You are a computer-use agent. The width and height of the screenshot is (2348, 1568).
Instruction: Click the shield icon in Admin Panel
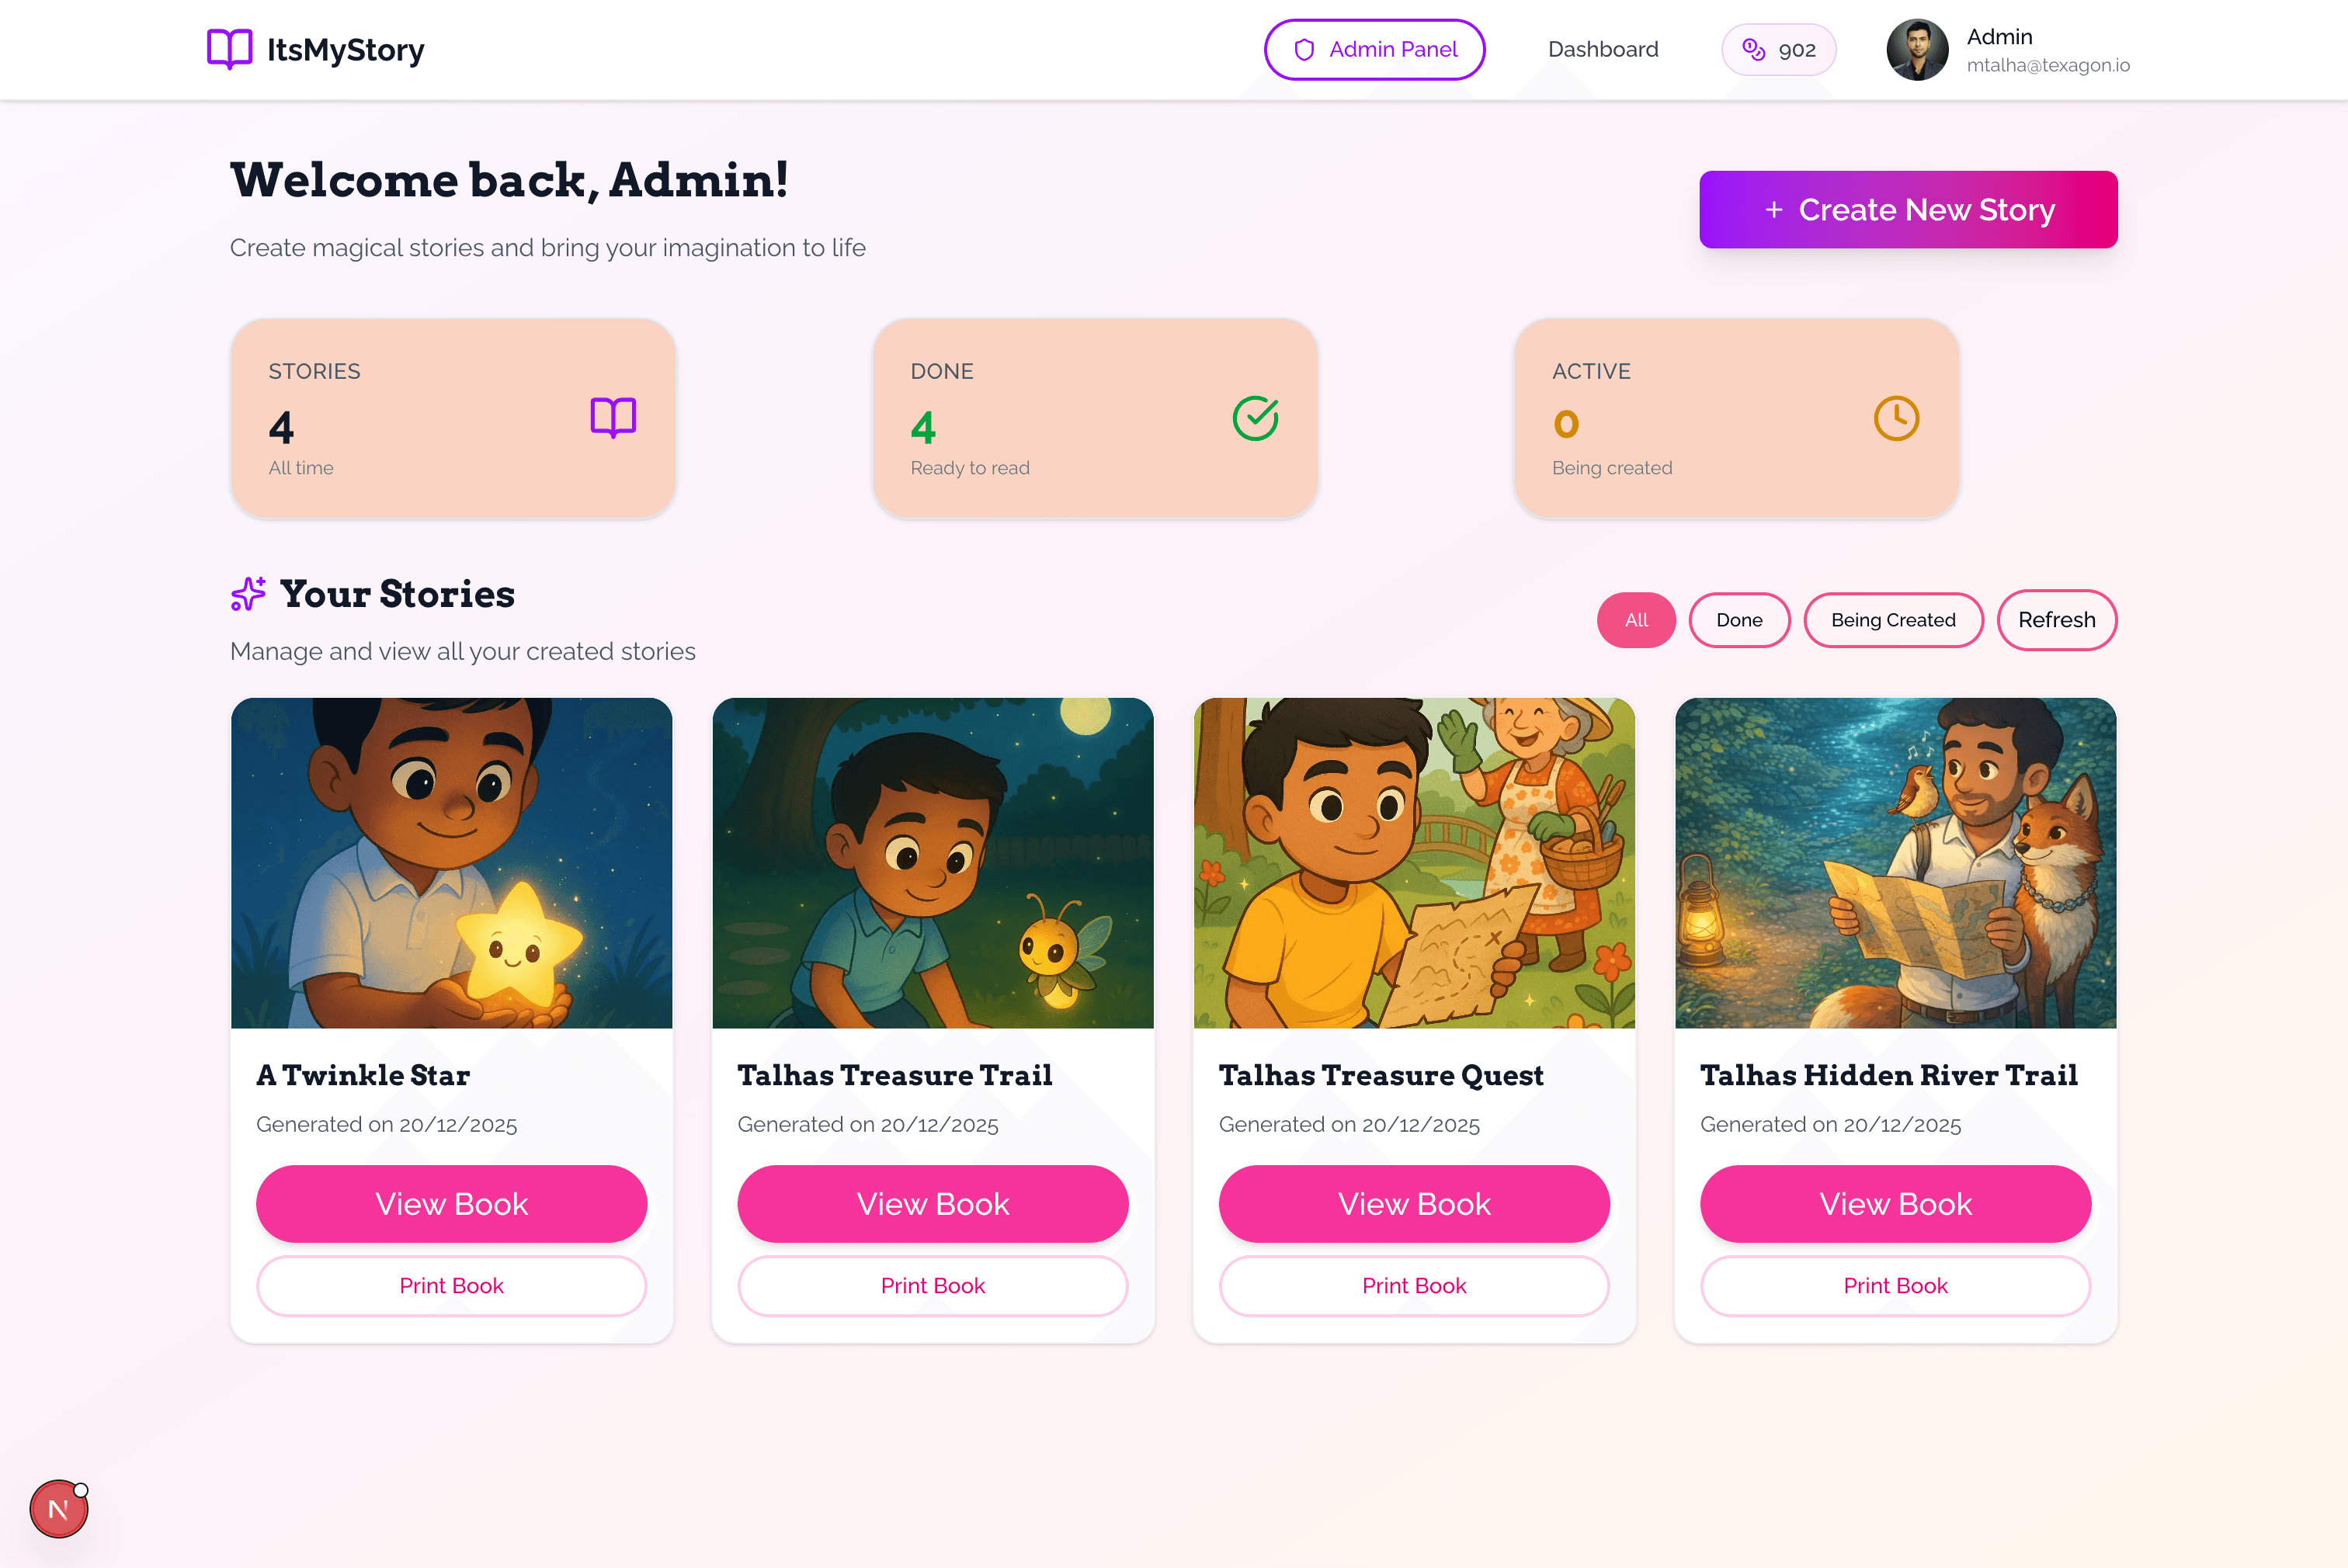point(1304,50)
